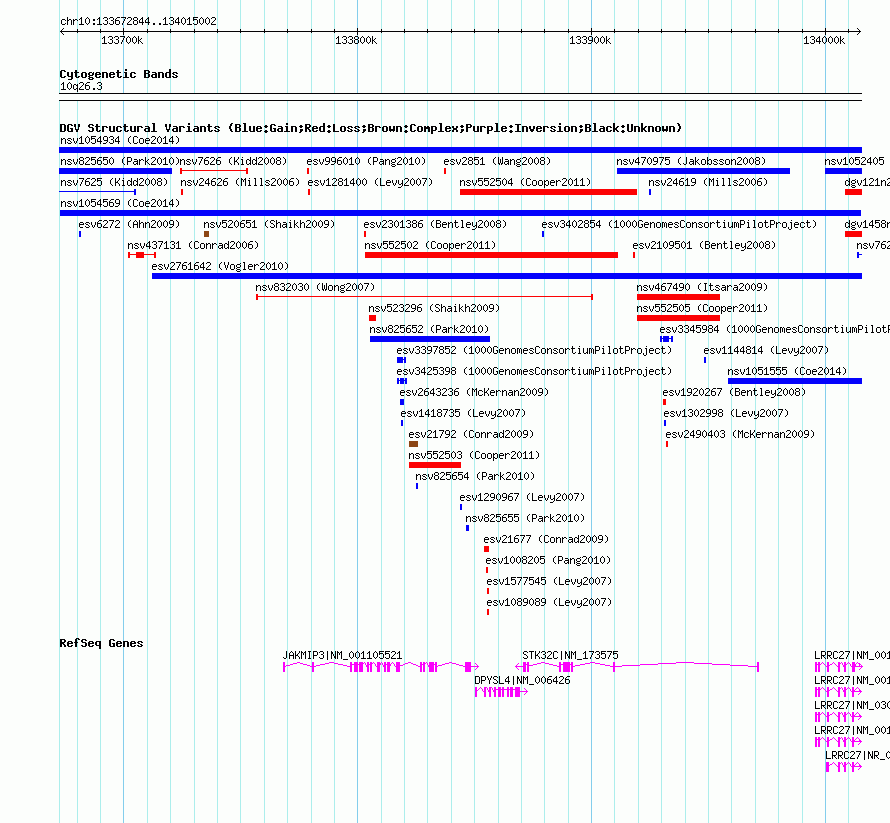This screenshot has width=890, height=823.
Task: Select nsv552505 (Cooper2011) variant label
Action: (702, 308)
